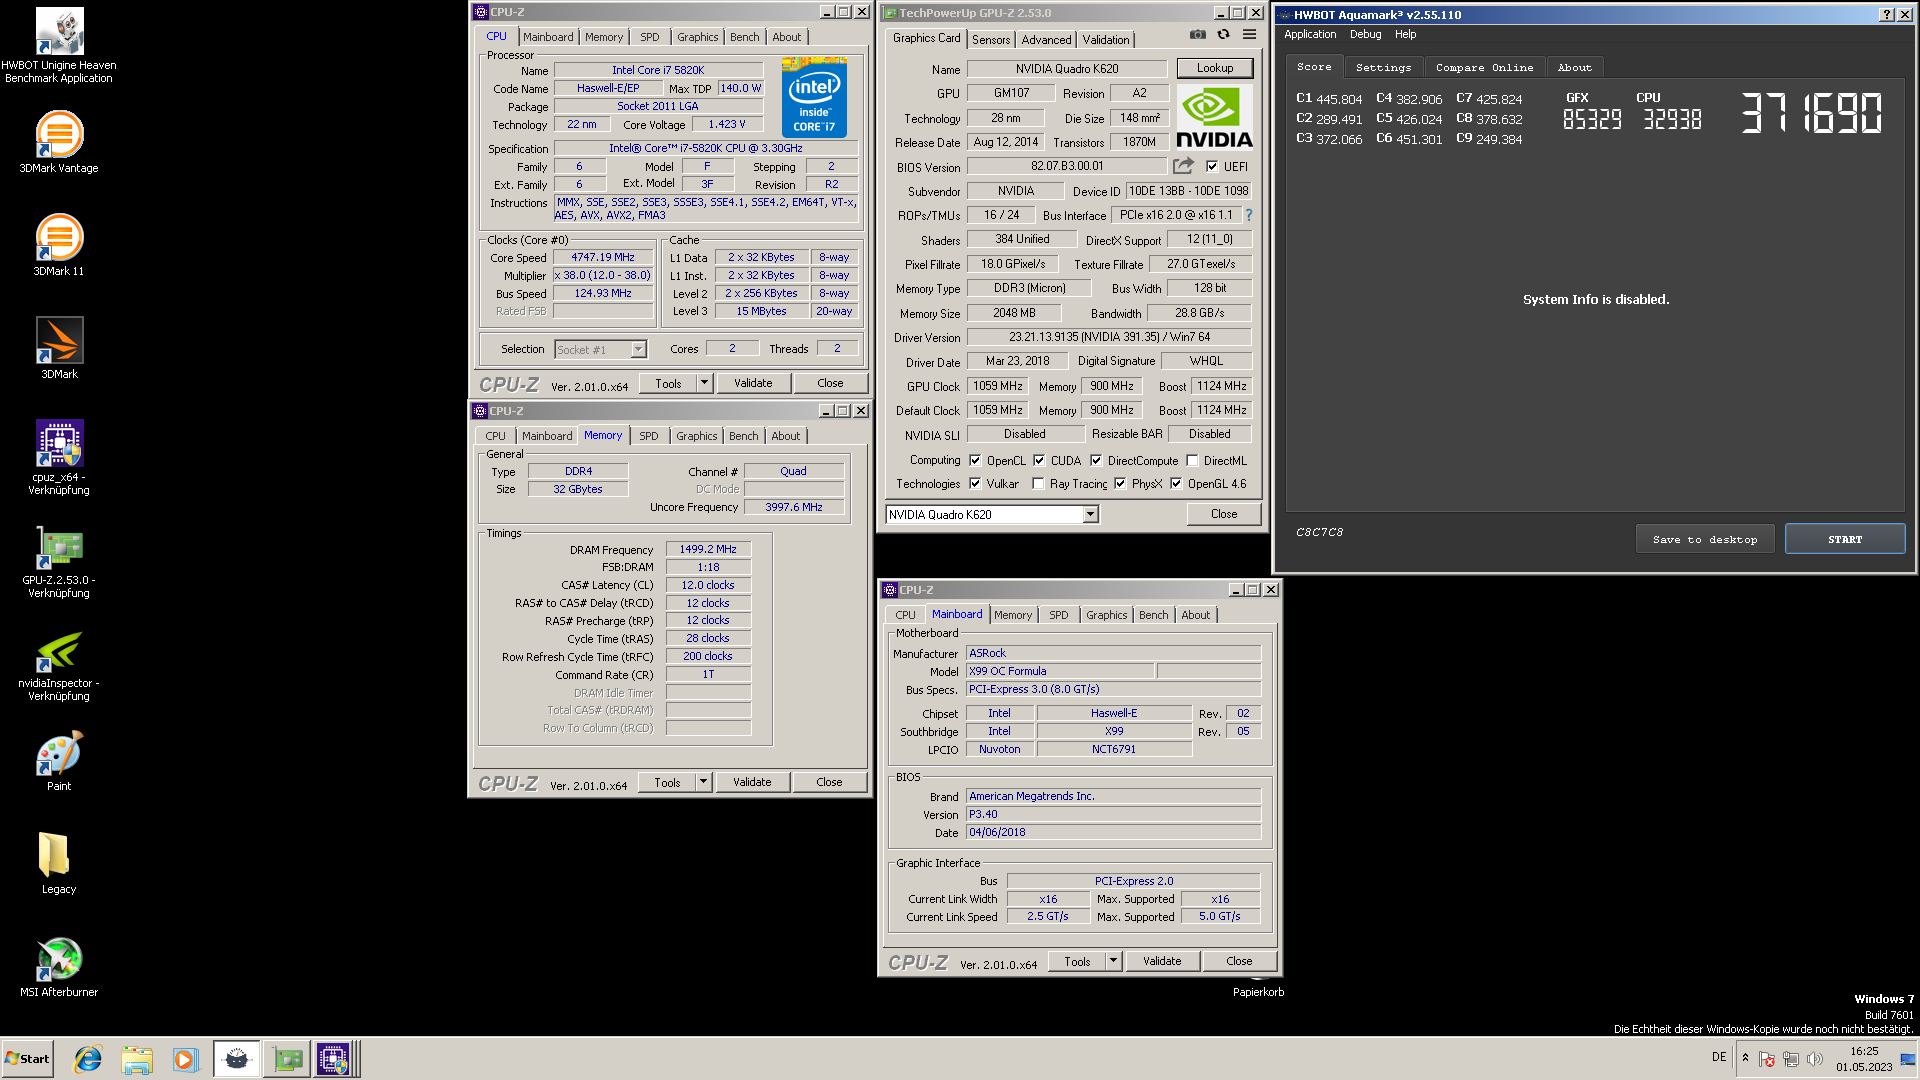Open the cpuz_x64 shortcut on desktop
This screenshot has width=1920, height=1080.
coord(59,456)
